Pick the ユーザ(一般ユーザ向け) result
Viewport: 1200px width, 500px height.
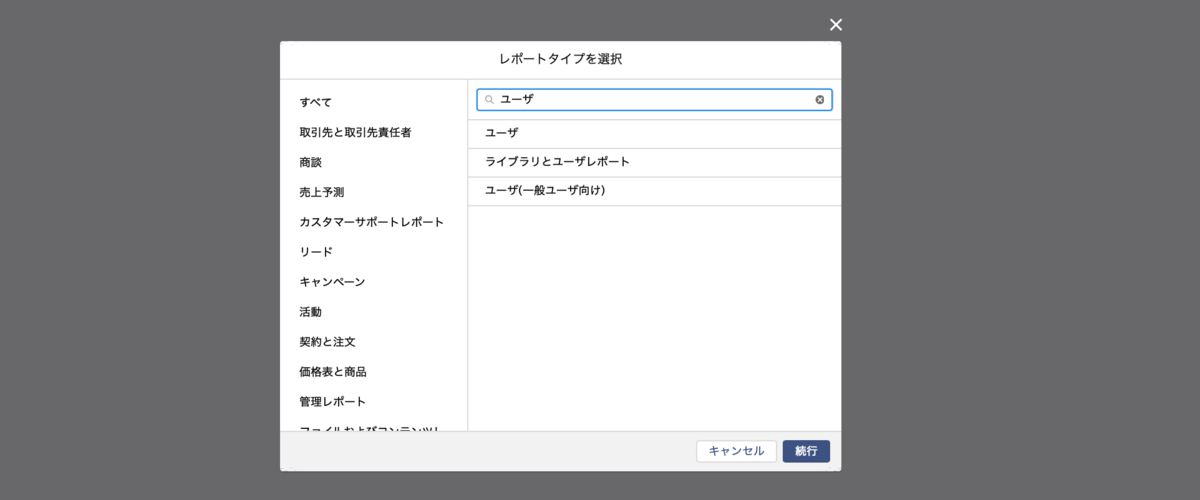click(654, 191)
